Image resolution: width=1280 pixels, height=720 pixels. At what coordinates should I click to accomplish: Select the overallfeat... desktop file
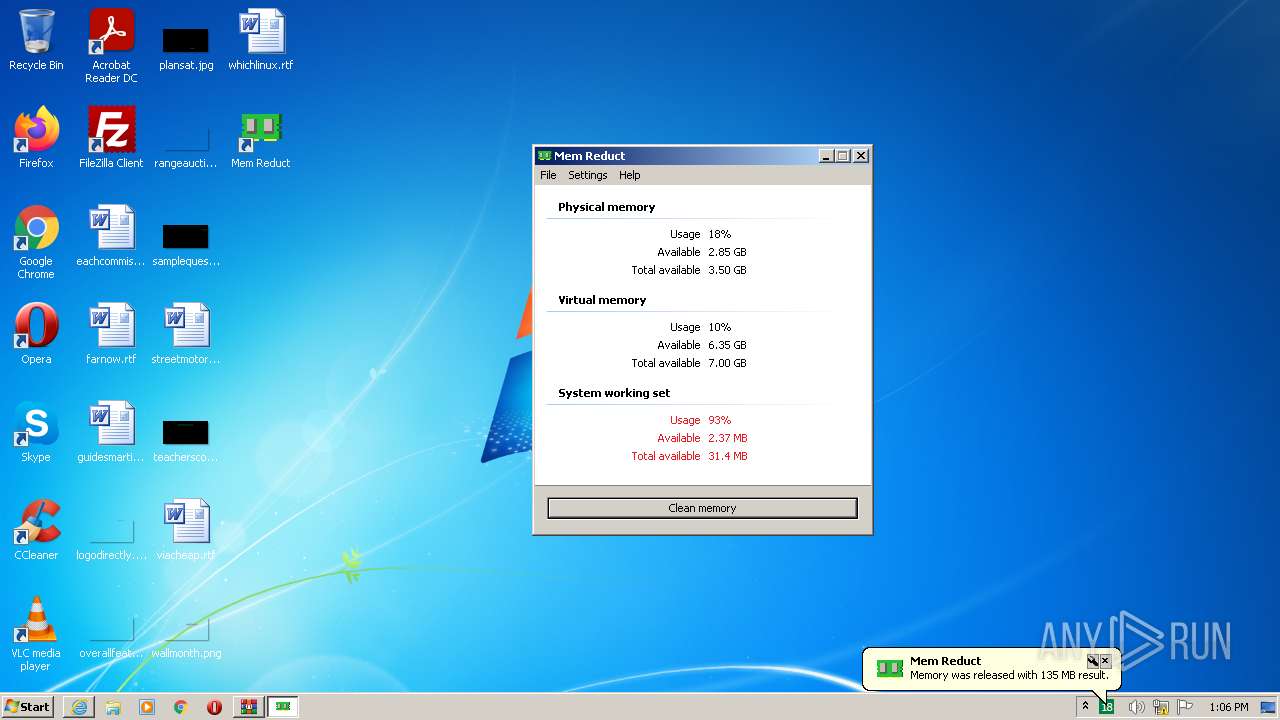pos(111,635)
